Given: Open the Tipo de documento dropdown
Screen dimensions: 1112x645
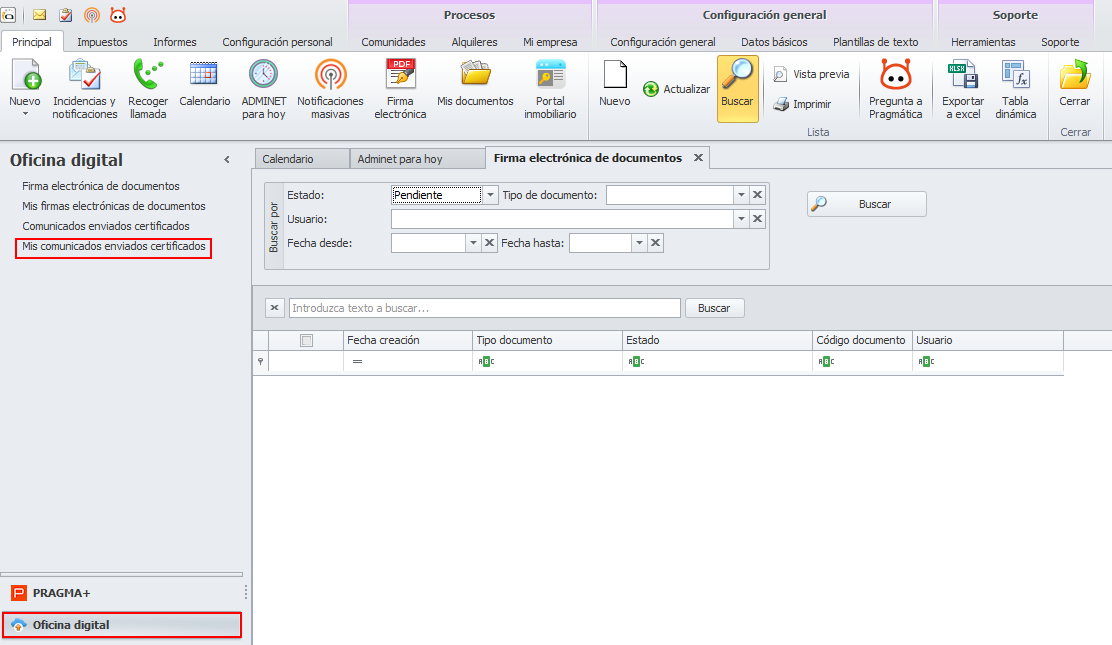Looking at the screenshot, I should (741, 195).
